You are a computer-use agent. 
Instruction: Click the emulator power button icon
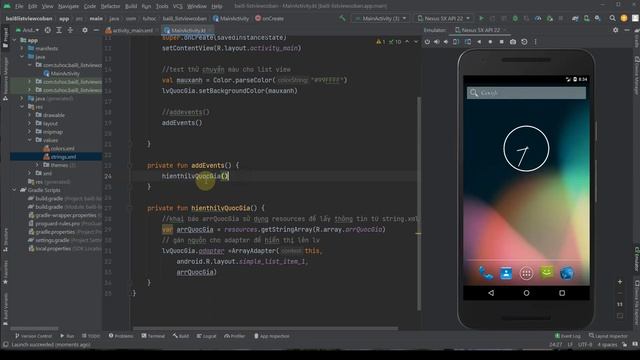[427, 42]
